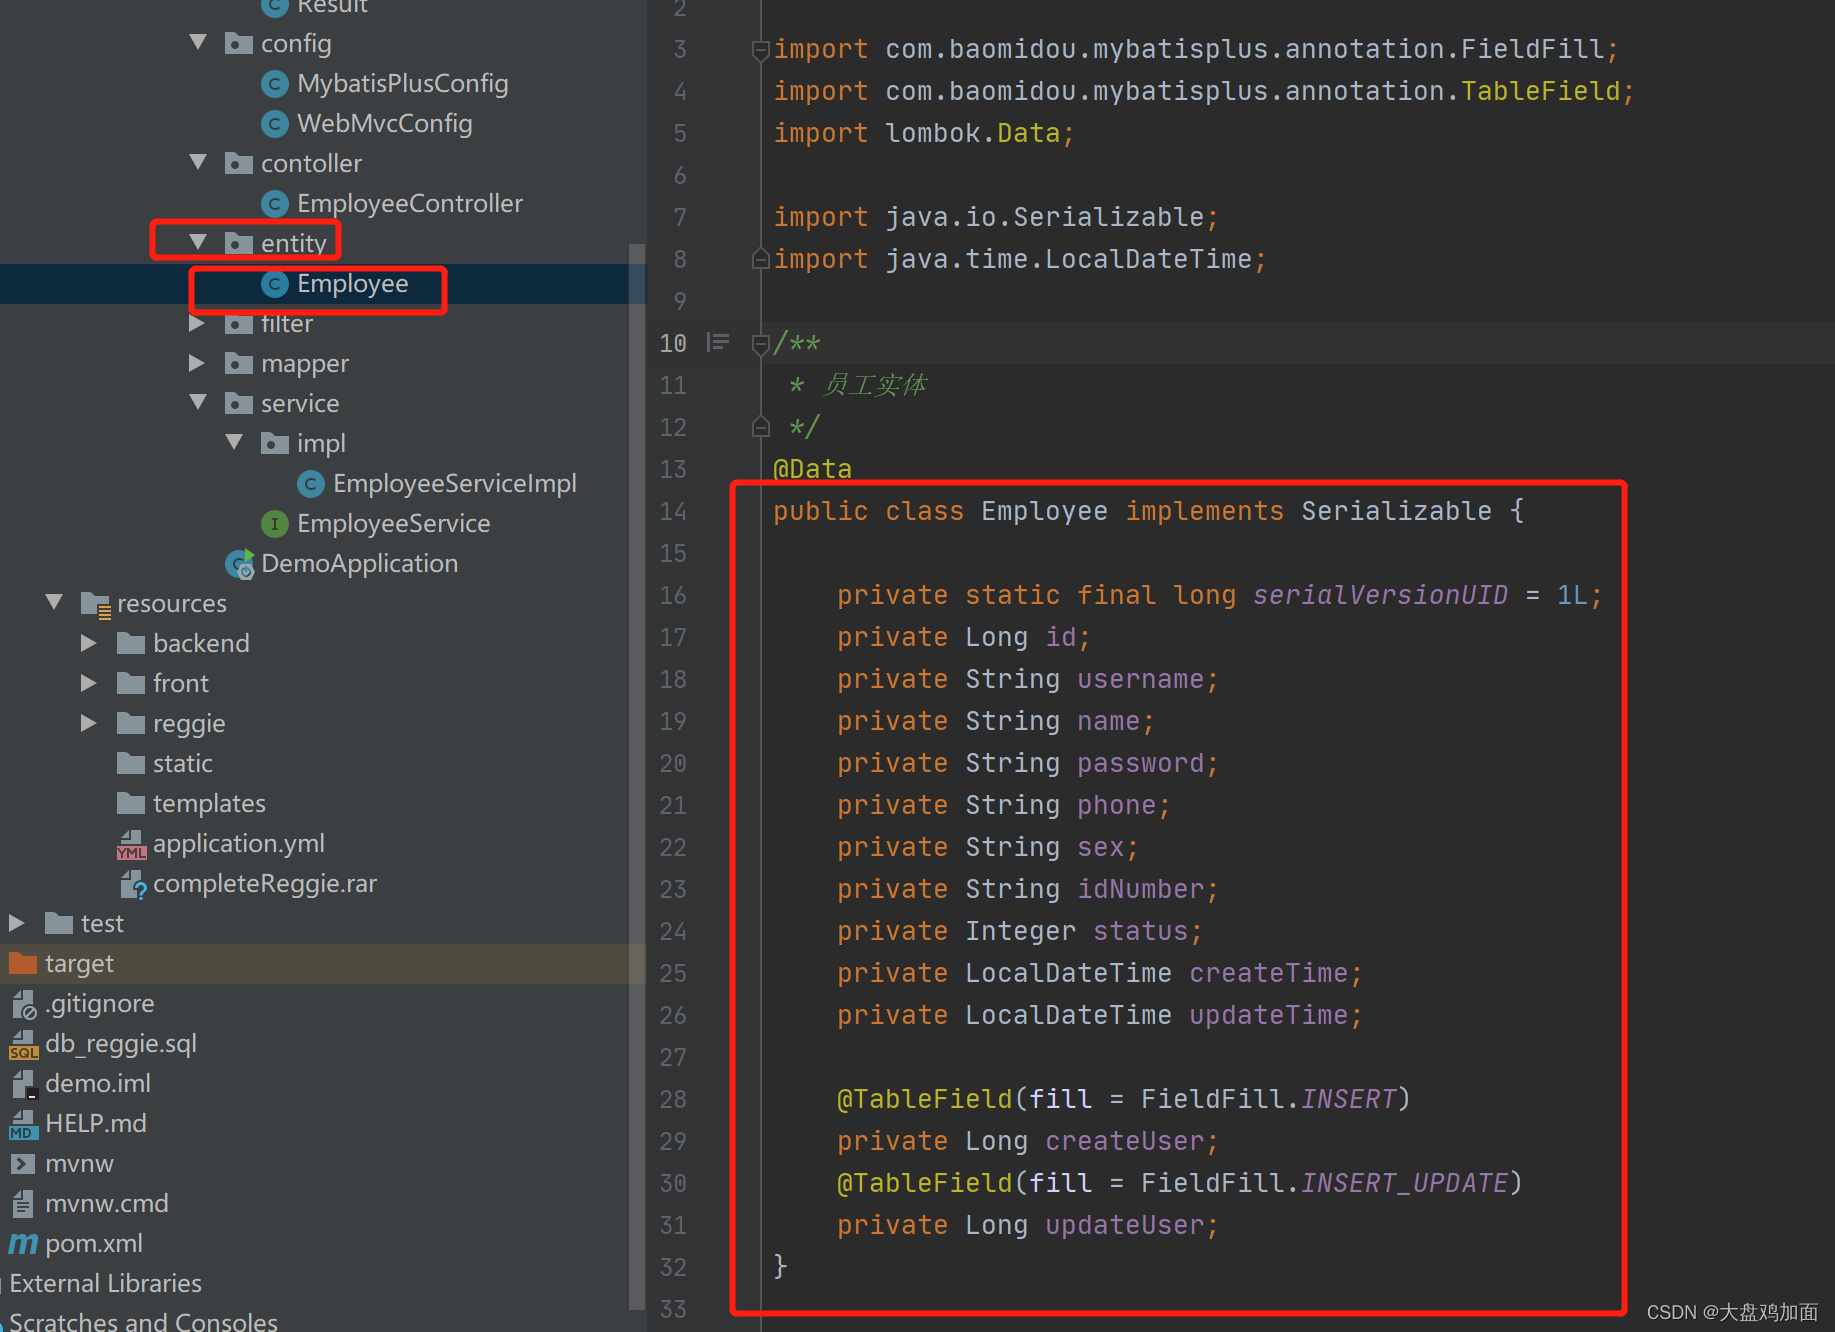This screenshot has width=1835, height=1332.
Task: Collapse the service folder arrow
Action: pyautogui.click(x=198, y=403)
